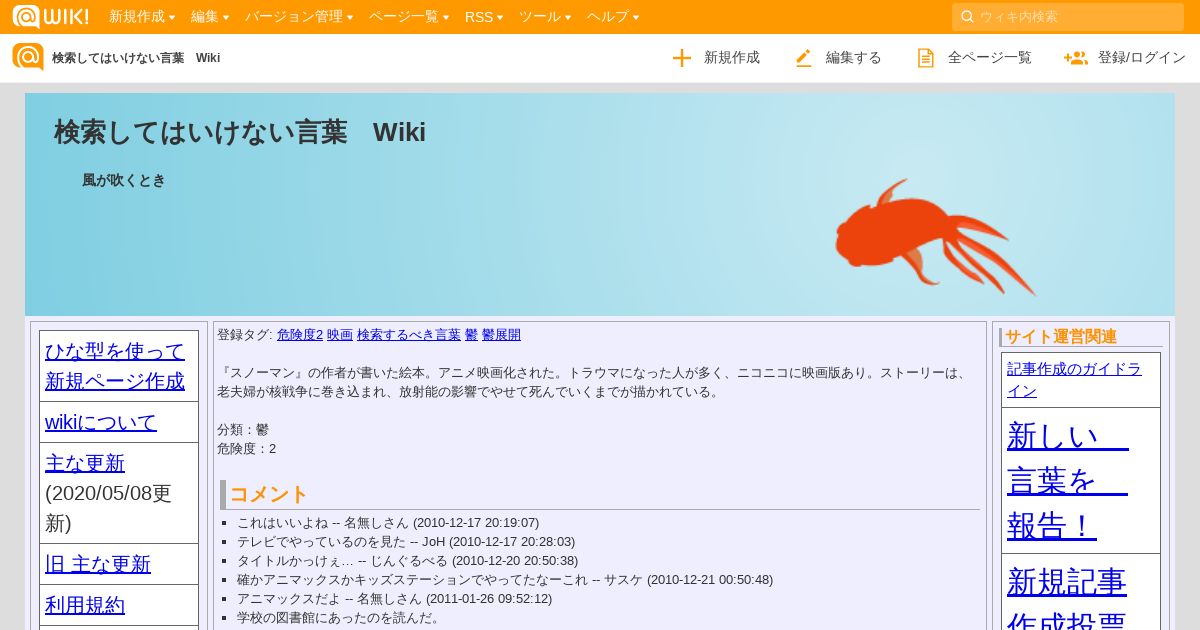The image size is (1200, 630).
Task: Expand the ページ一覧 menu
Action: (409, 17)
